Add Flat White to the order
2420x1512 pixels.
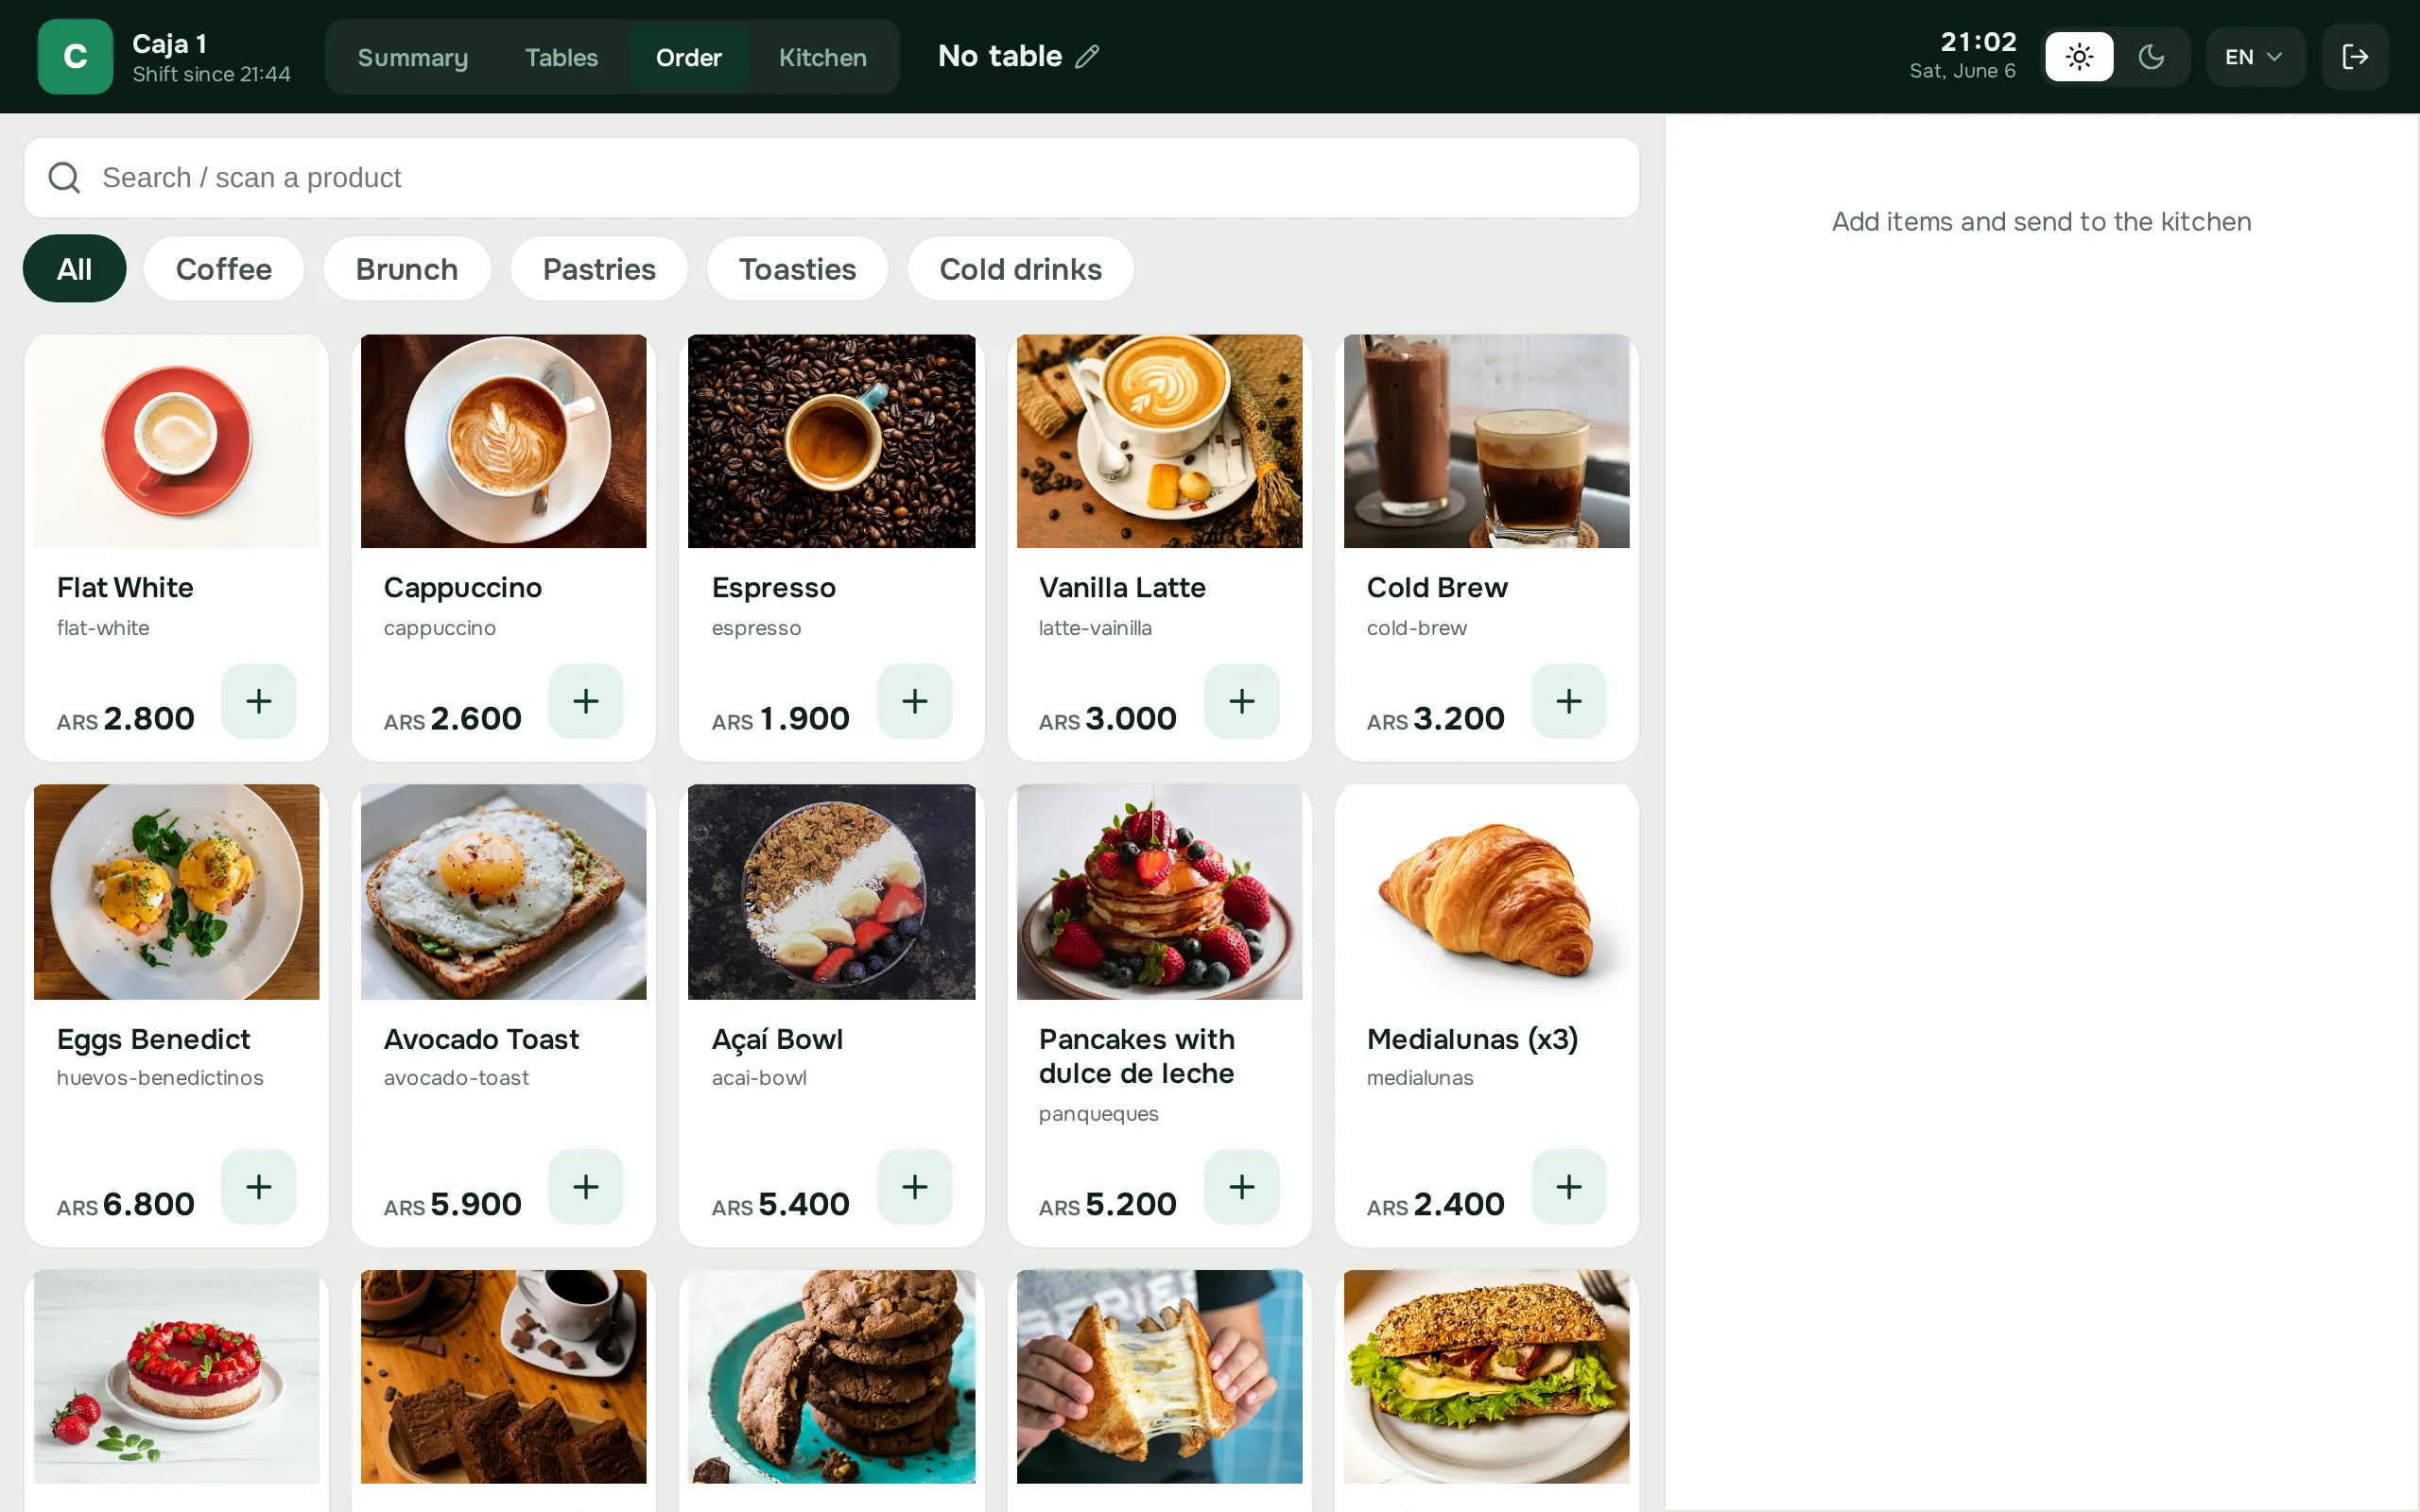click(259, 701)
